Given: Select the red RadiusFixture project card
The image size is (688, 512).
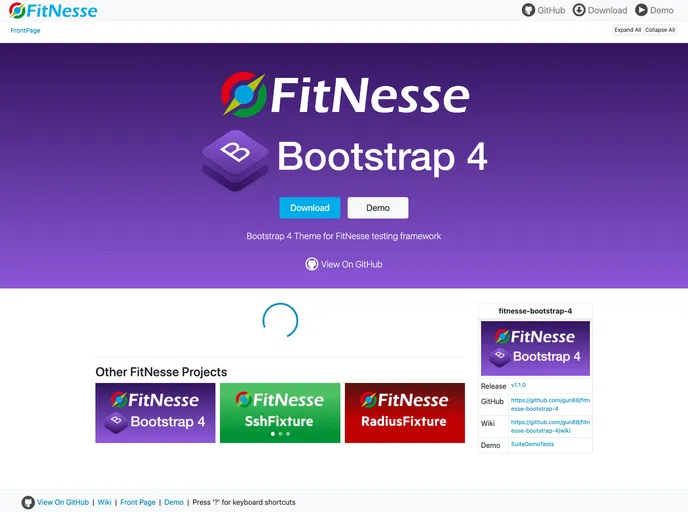Looking at the screenshot, I should (x=405, y=413).
